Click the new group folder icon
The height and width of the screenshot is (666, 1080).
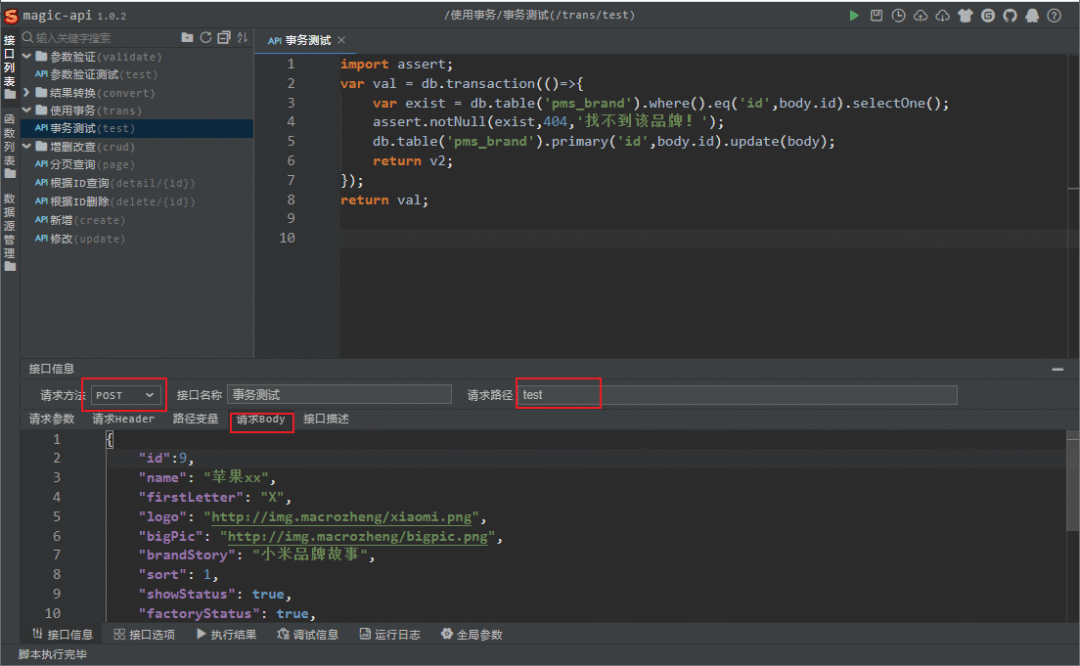(x=187, y=37)
